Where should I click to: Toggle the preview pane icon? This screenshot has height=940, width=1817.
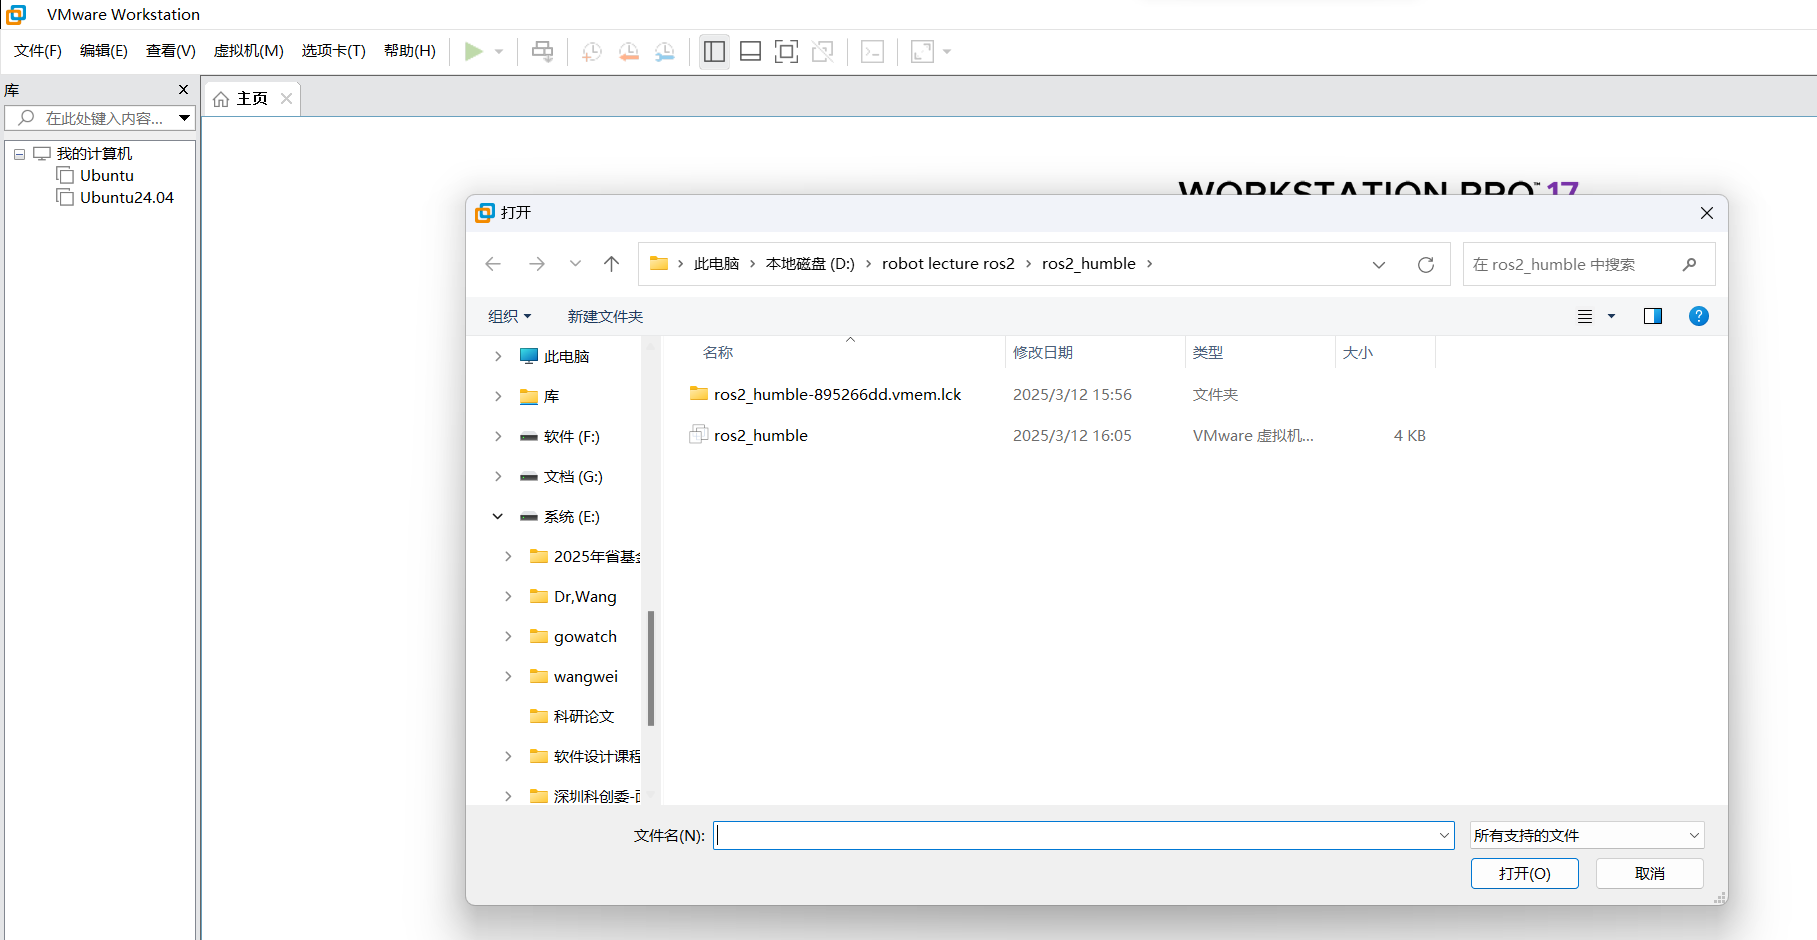coord(1653,316)
